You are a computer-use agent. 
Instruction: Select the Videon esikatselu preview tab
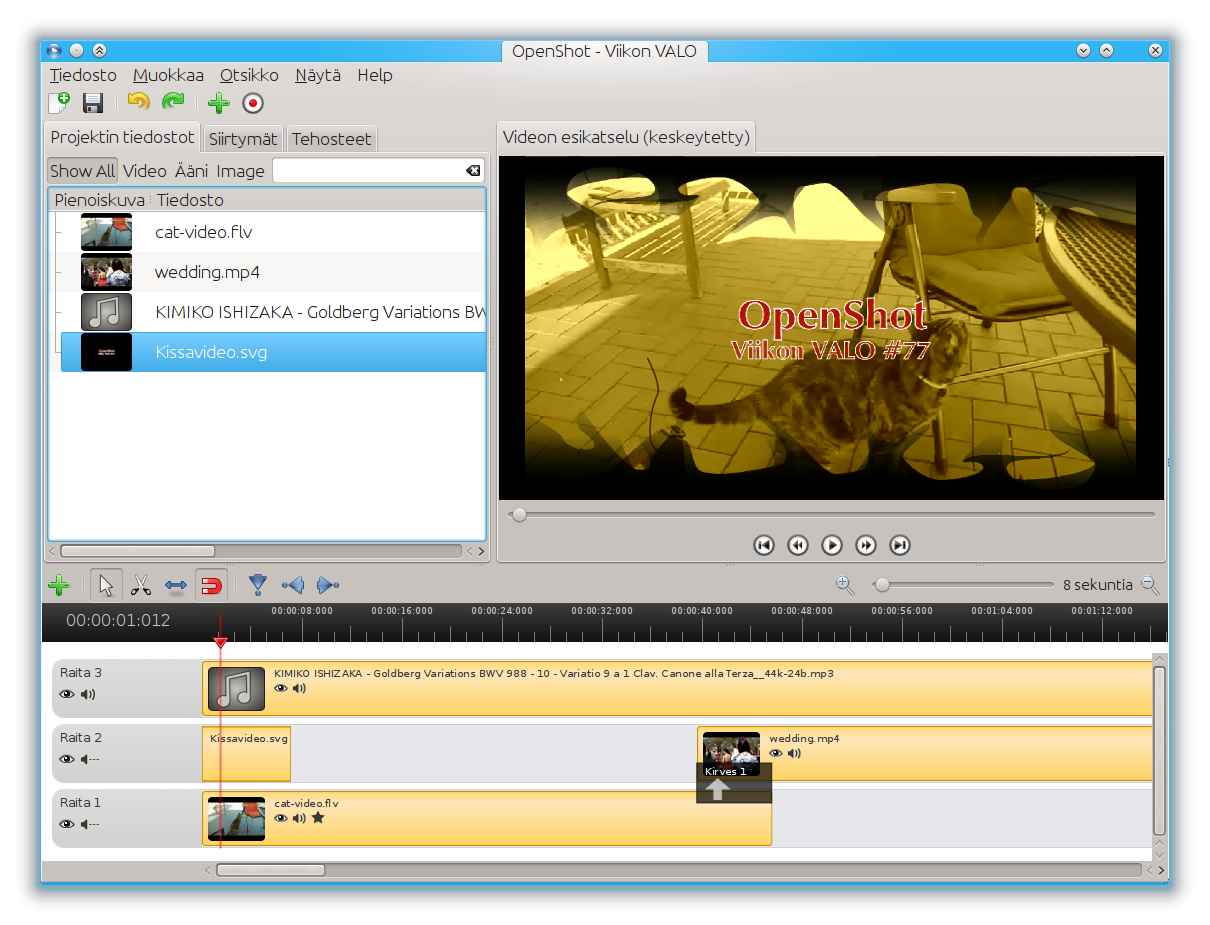point(626,137)
